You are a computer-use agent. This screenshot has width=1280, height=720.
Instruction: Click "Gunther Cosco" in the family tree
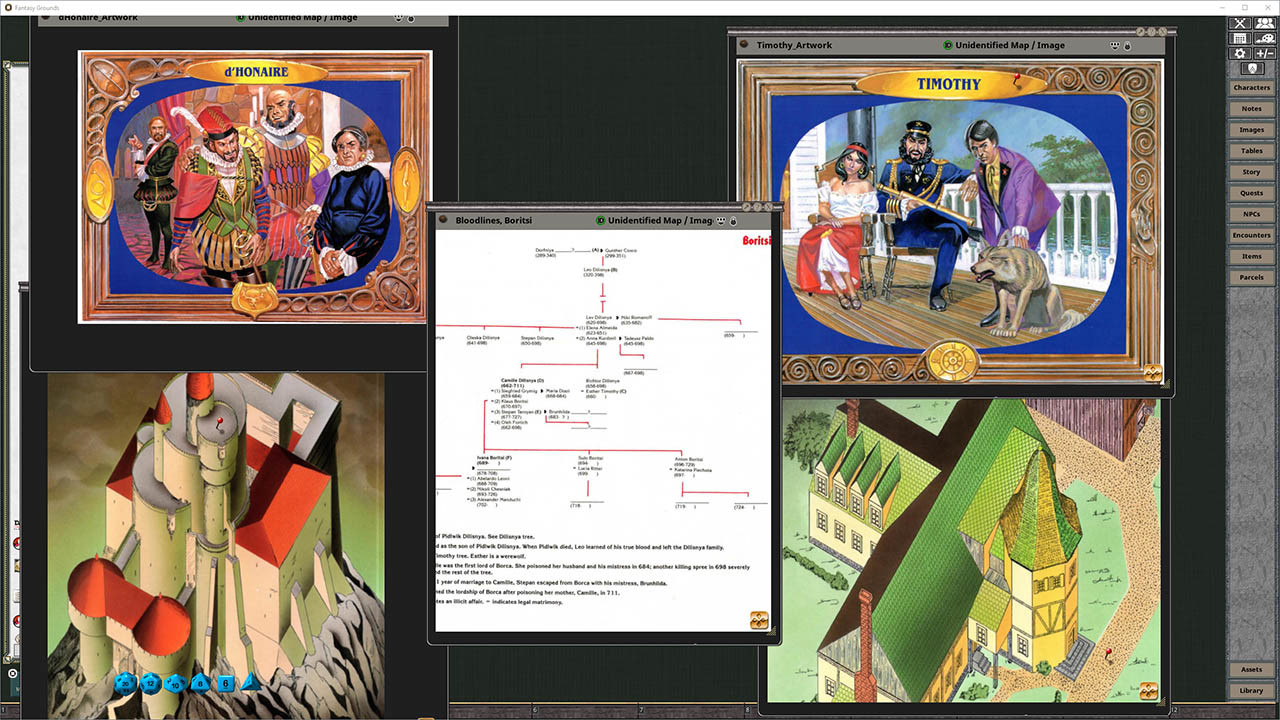(622, 250)
